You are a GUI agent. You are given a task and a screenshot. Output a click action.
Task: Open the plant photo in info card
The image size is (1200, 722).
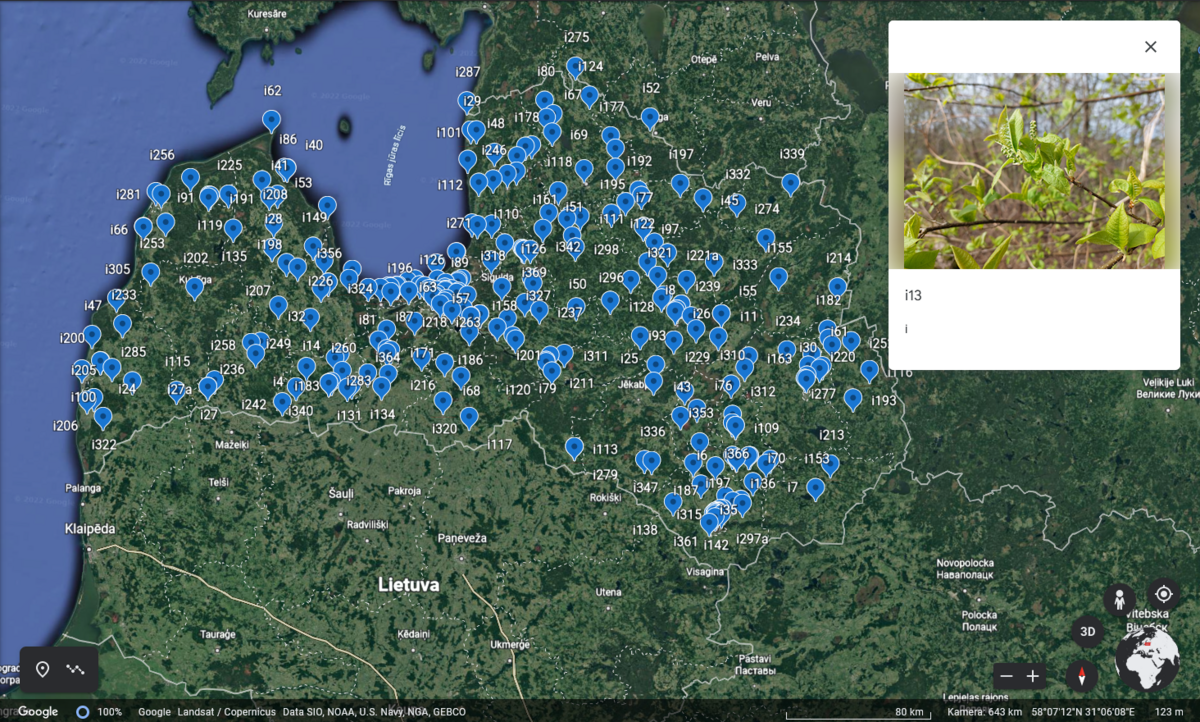pyautogui.click(x=1034, y=171)
